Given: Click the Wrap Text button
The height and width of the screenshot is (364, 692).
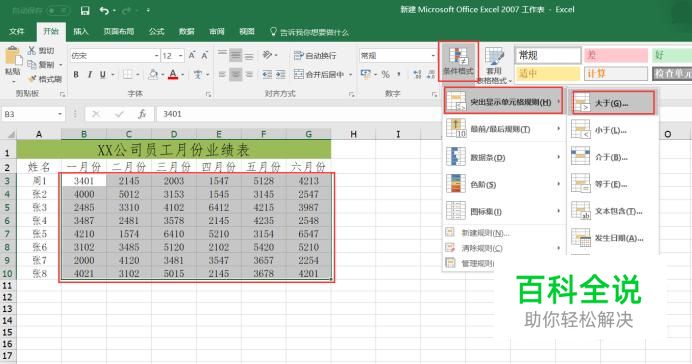Looking at the screenshot, I should (x=315, y=56).
